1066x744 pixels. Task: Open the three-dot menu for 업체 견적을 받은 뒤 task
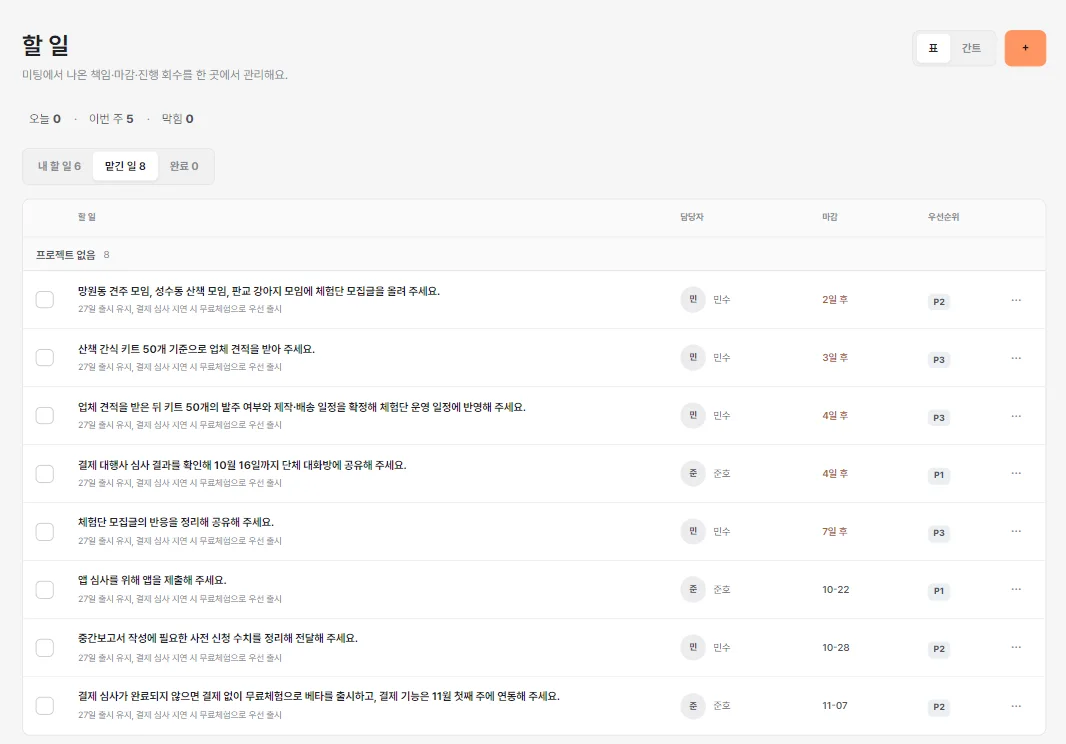1016,416
